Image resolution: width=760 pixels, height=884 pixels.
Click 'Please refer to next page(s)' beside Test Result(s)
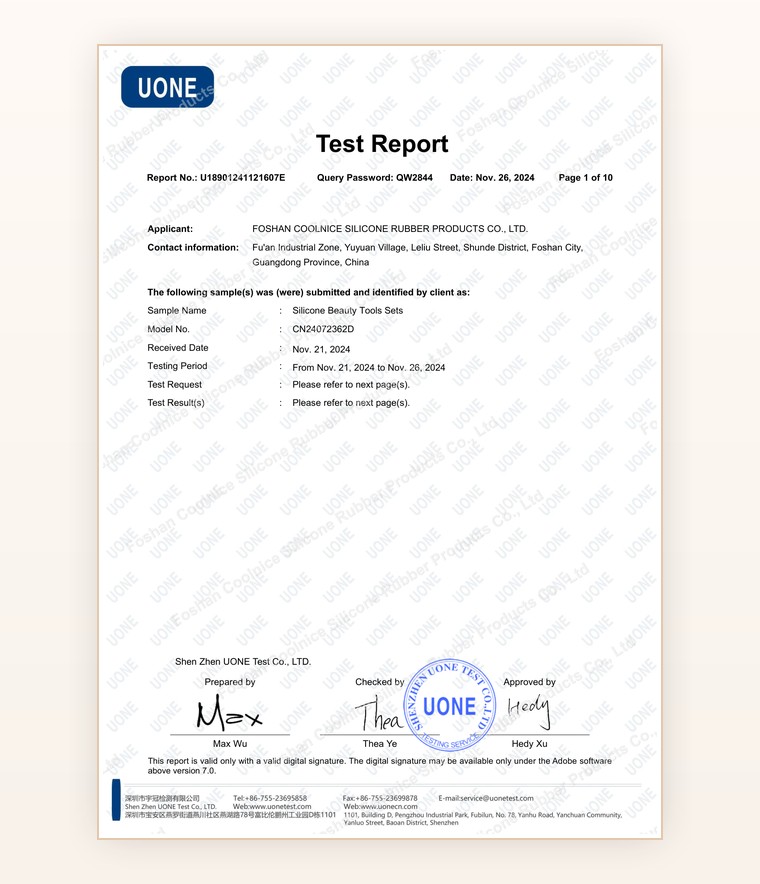(351, 403)
